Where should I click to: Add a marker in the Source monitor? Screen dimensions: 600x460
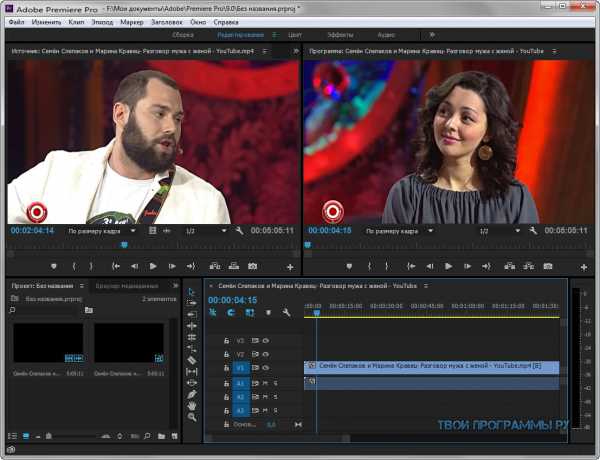click(52, 266)
